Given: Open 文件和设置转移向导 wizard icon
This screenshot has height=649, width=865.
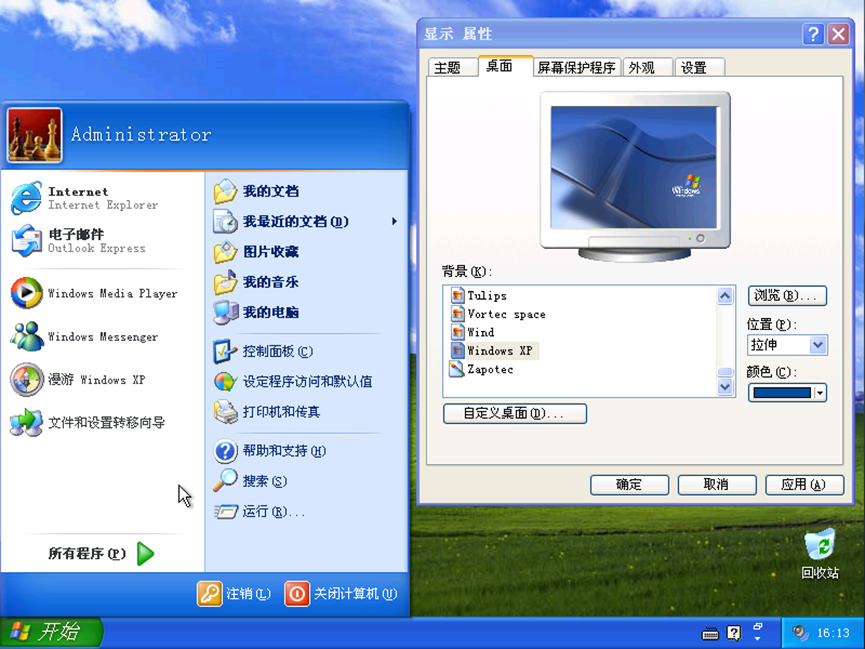Looking at the screenshot, I should [x=26, y=422].
